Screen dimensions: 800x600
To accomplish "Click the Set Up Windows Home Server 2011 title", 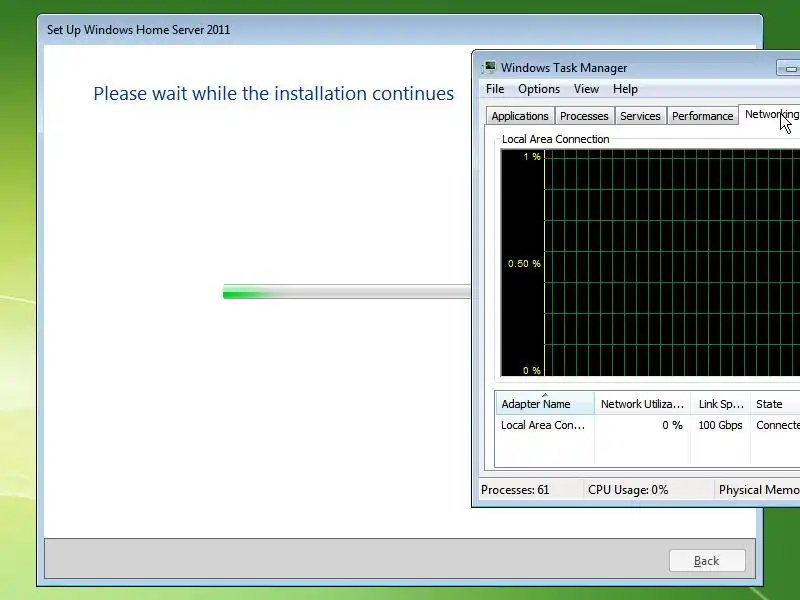I will point(138,30).
